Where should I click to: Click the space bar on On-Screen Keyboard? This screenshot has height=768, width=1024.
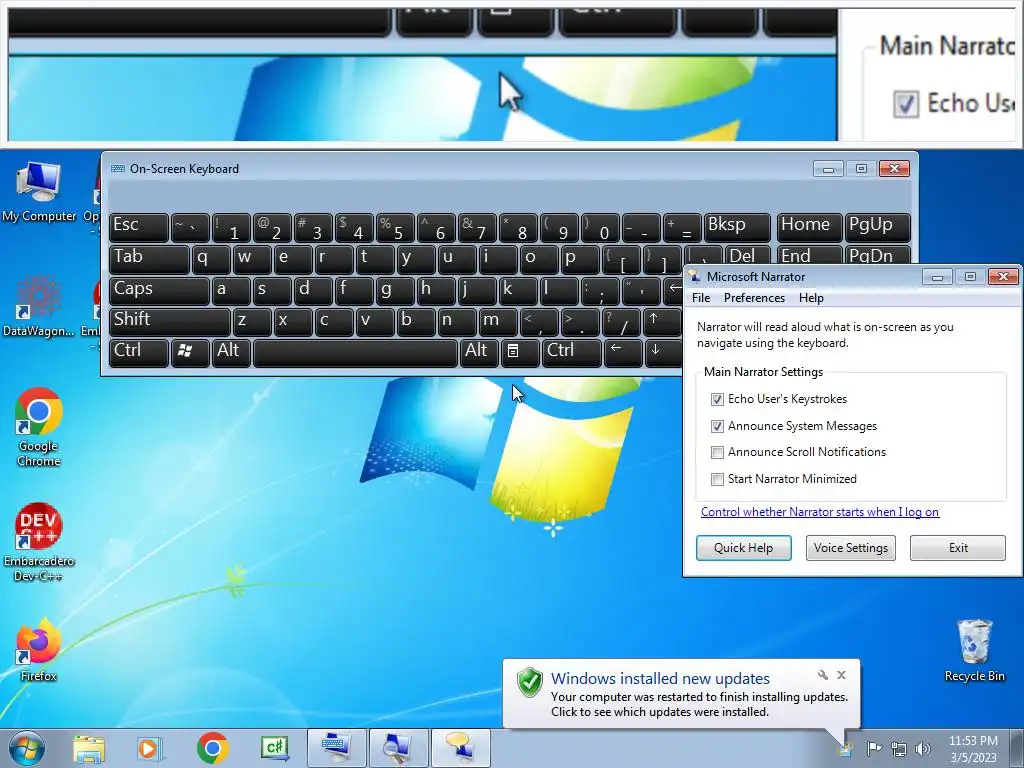coord(355,352)
